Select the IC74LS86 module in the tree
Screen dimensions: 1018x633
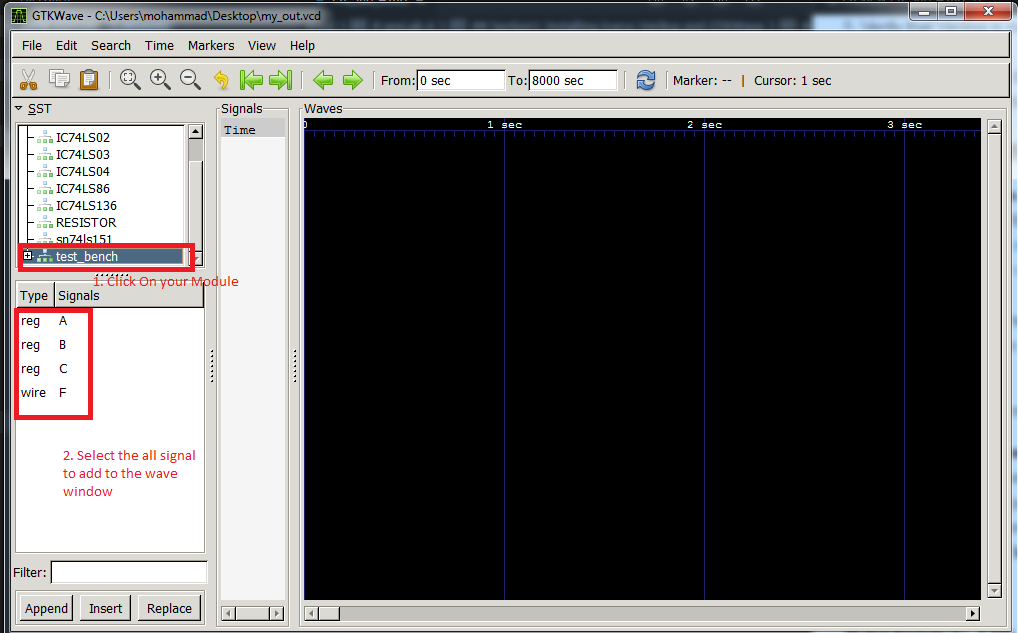coord(82,188)
